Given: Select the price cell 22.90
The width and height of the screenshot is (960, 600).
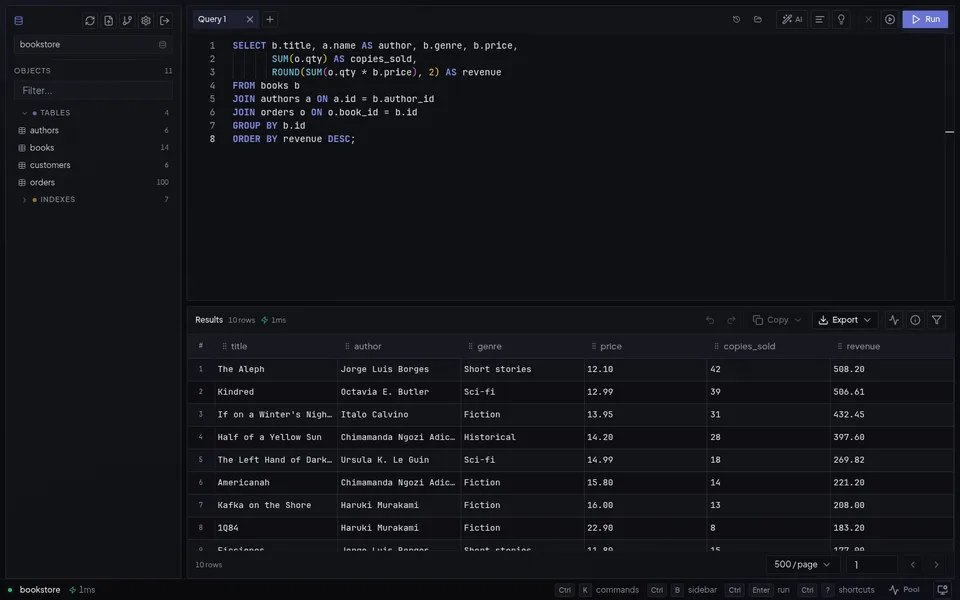Looking at the screenshot, I should click(645, 528).
